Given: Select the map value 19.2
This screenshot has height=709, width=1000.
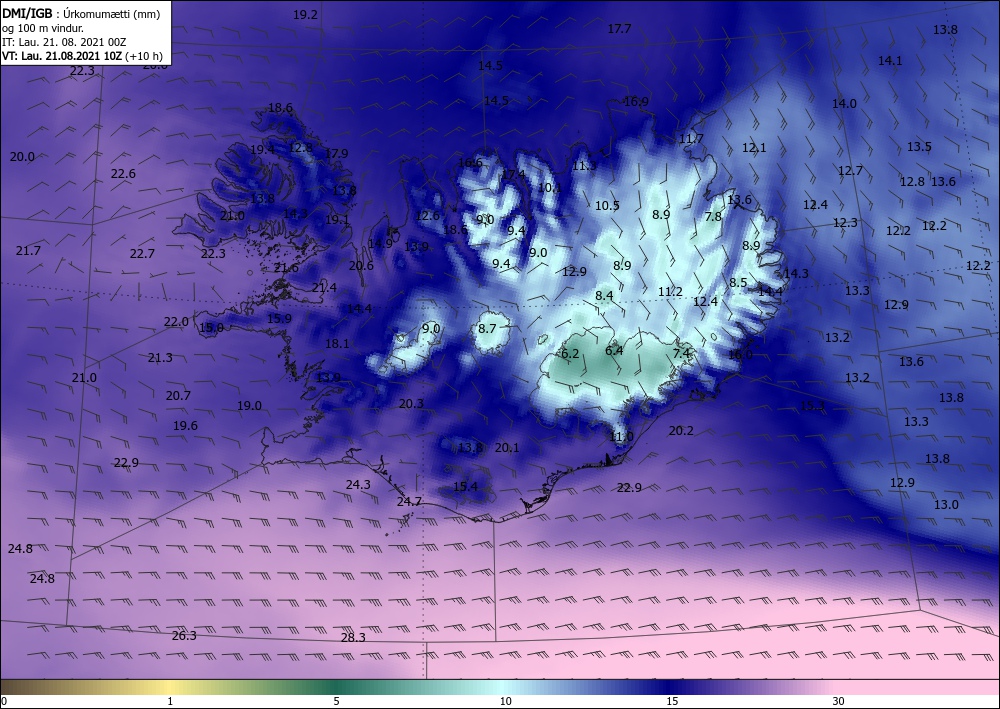Looking at the screenshot, I should pyautogui.click(x=305, y=15).
